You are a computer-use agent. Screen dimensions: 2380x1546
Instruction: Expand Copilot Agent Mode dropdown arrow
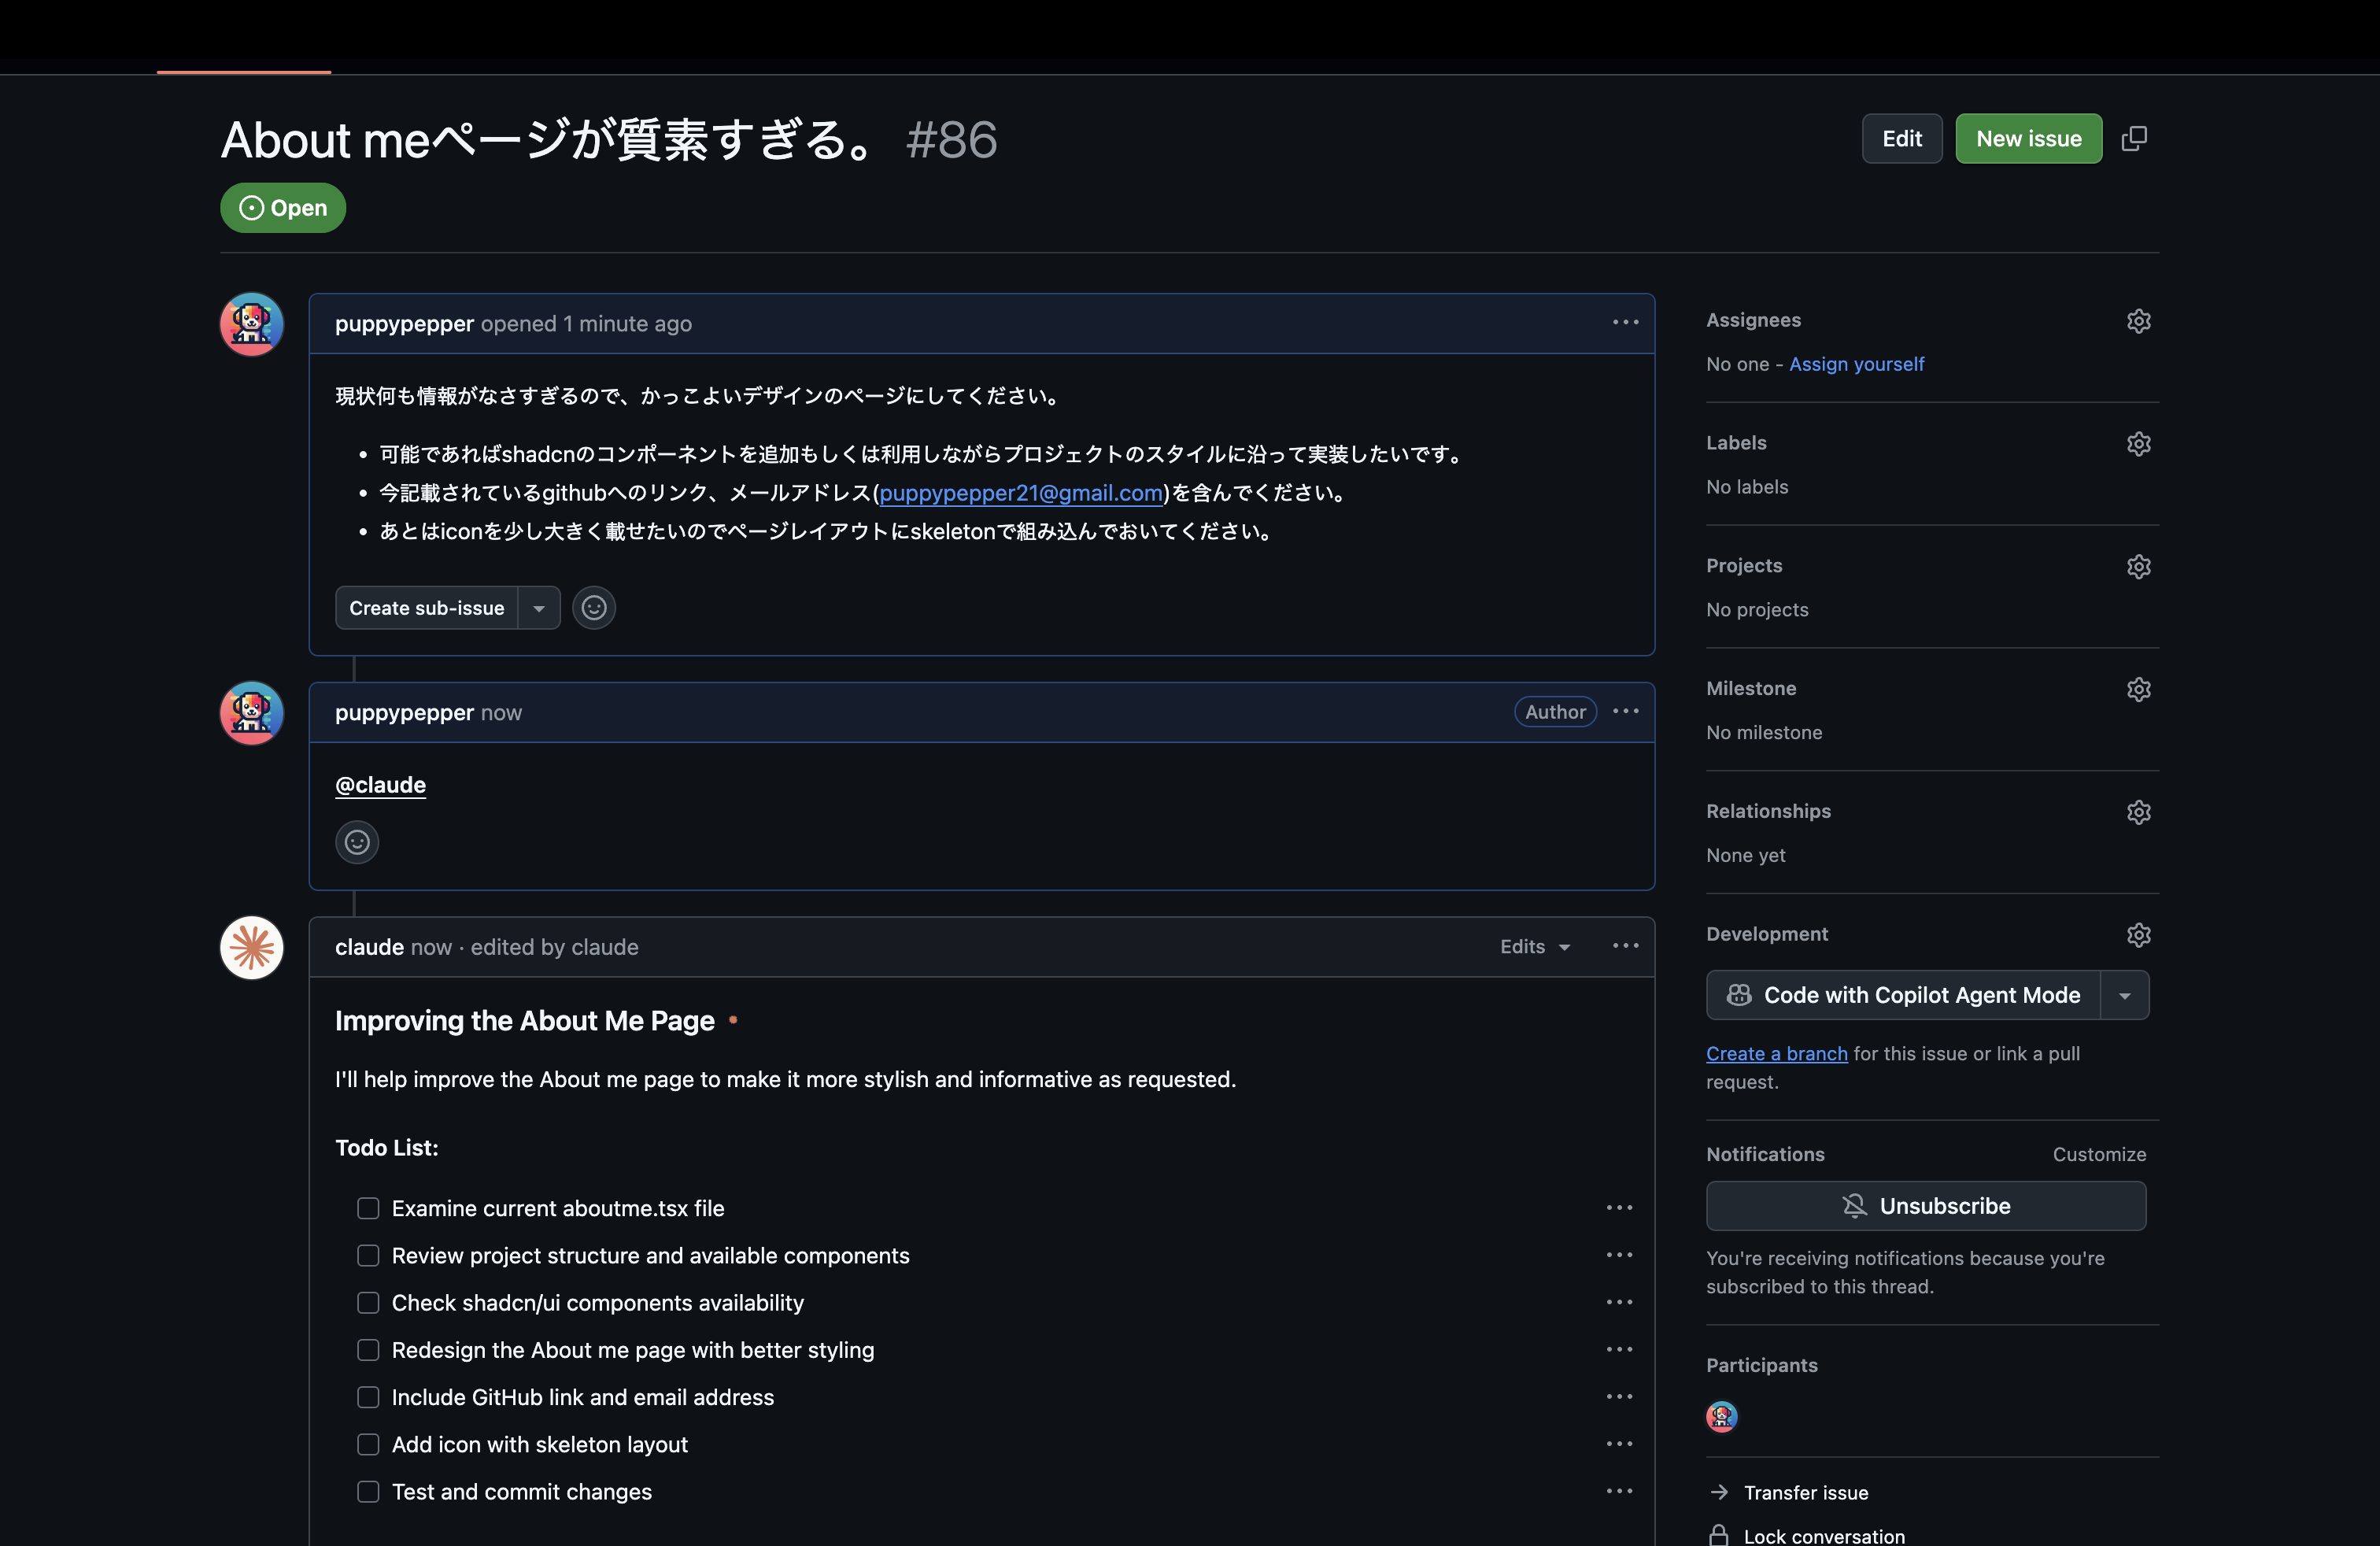(2125, 996)
